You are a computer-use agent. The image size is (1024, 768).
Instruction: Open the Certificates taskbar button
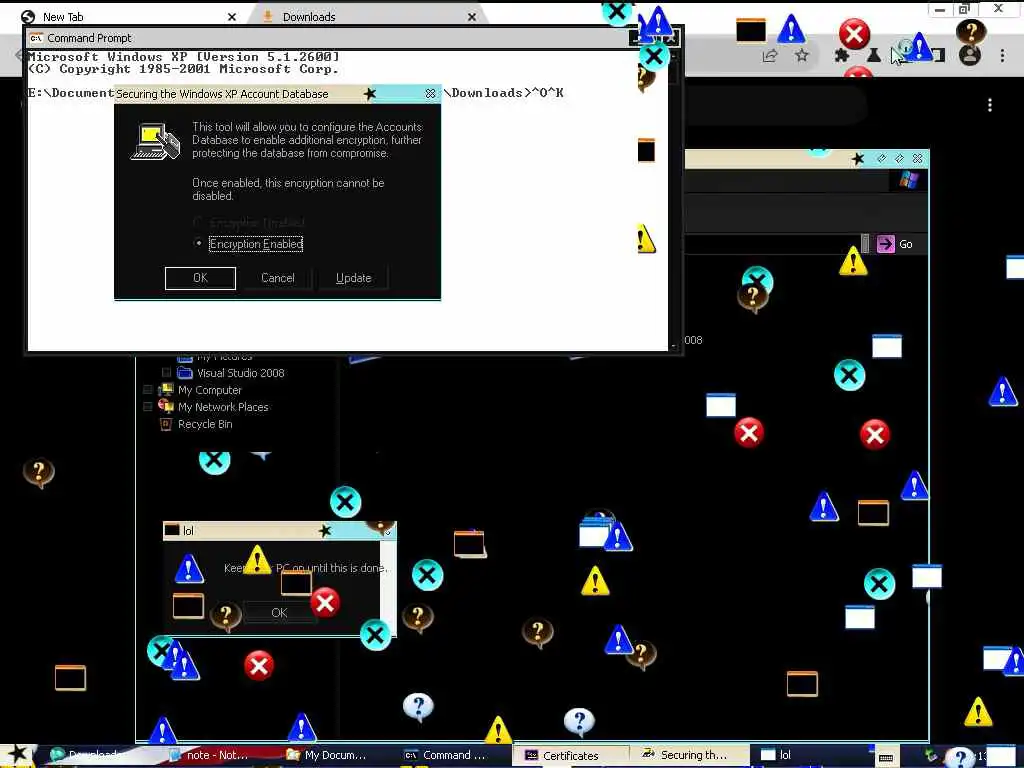pyautogui.click(x=570, y=756)
